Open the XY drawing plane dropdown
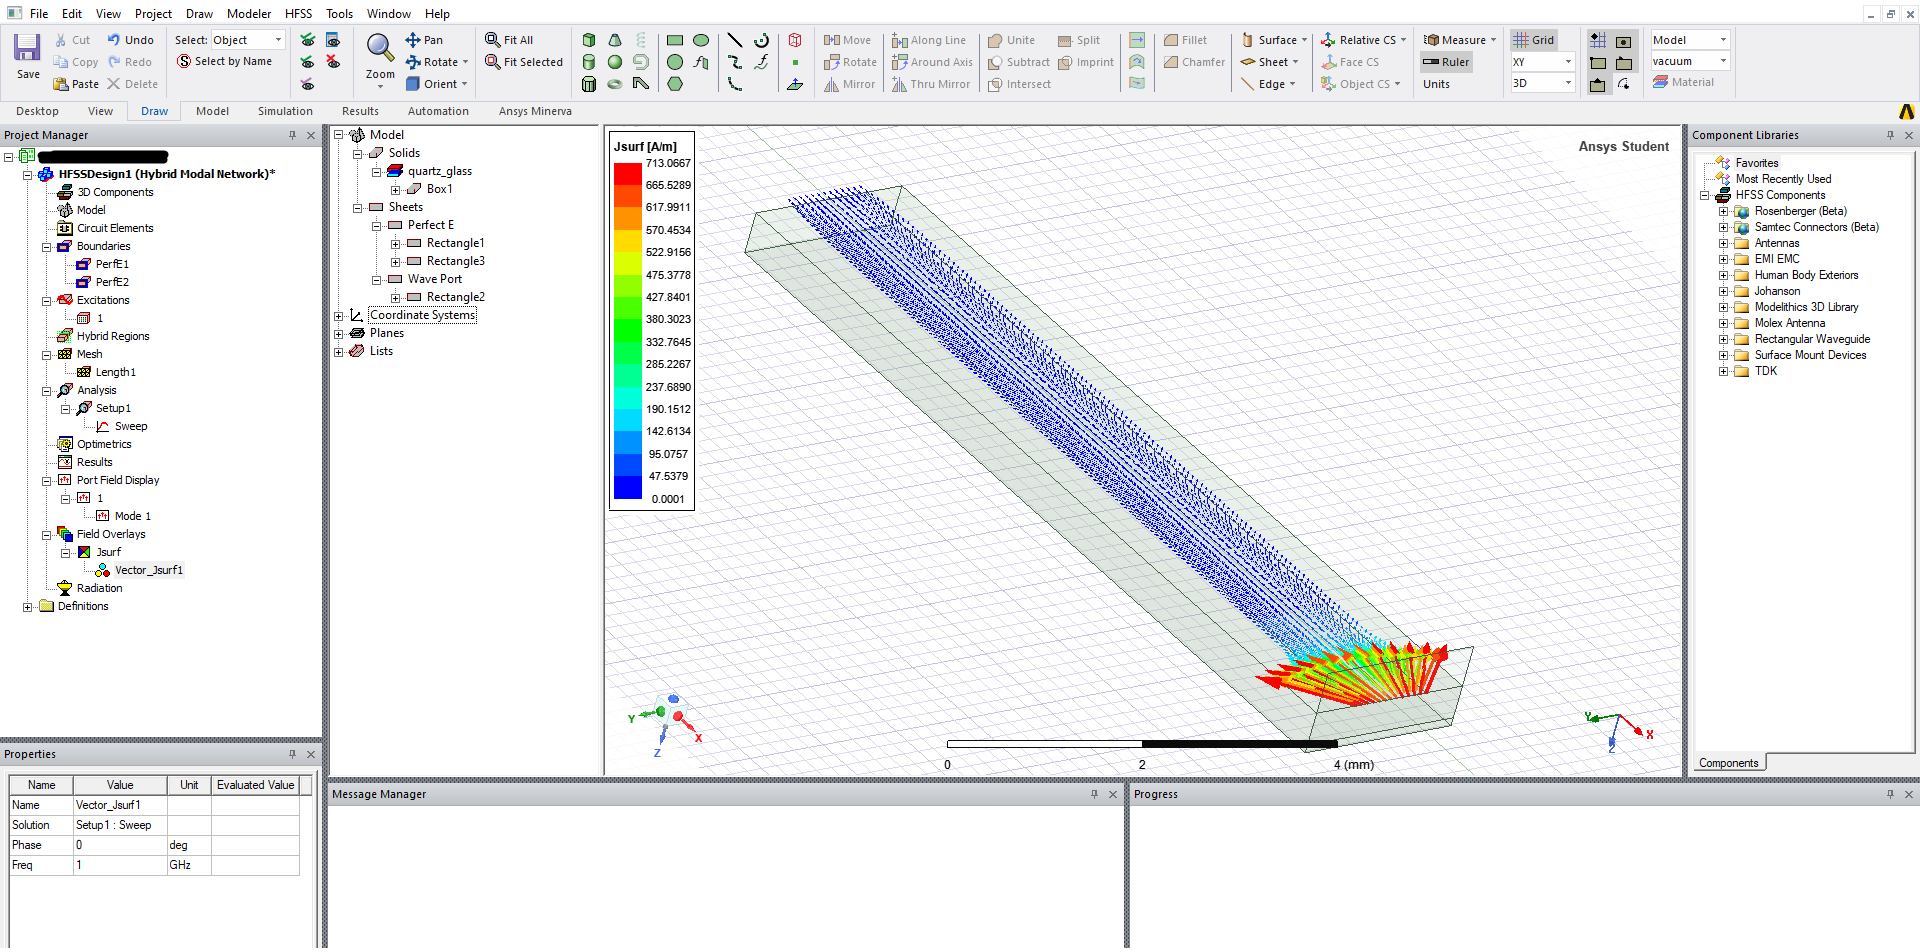This screenshot has width=1920, height=952. click(x=1542, y=62)
